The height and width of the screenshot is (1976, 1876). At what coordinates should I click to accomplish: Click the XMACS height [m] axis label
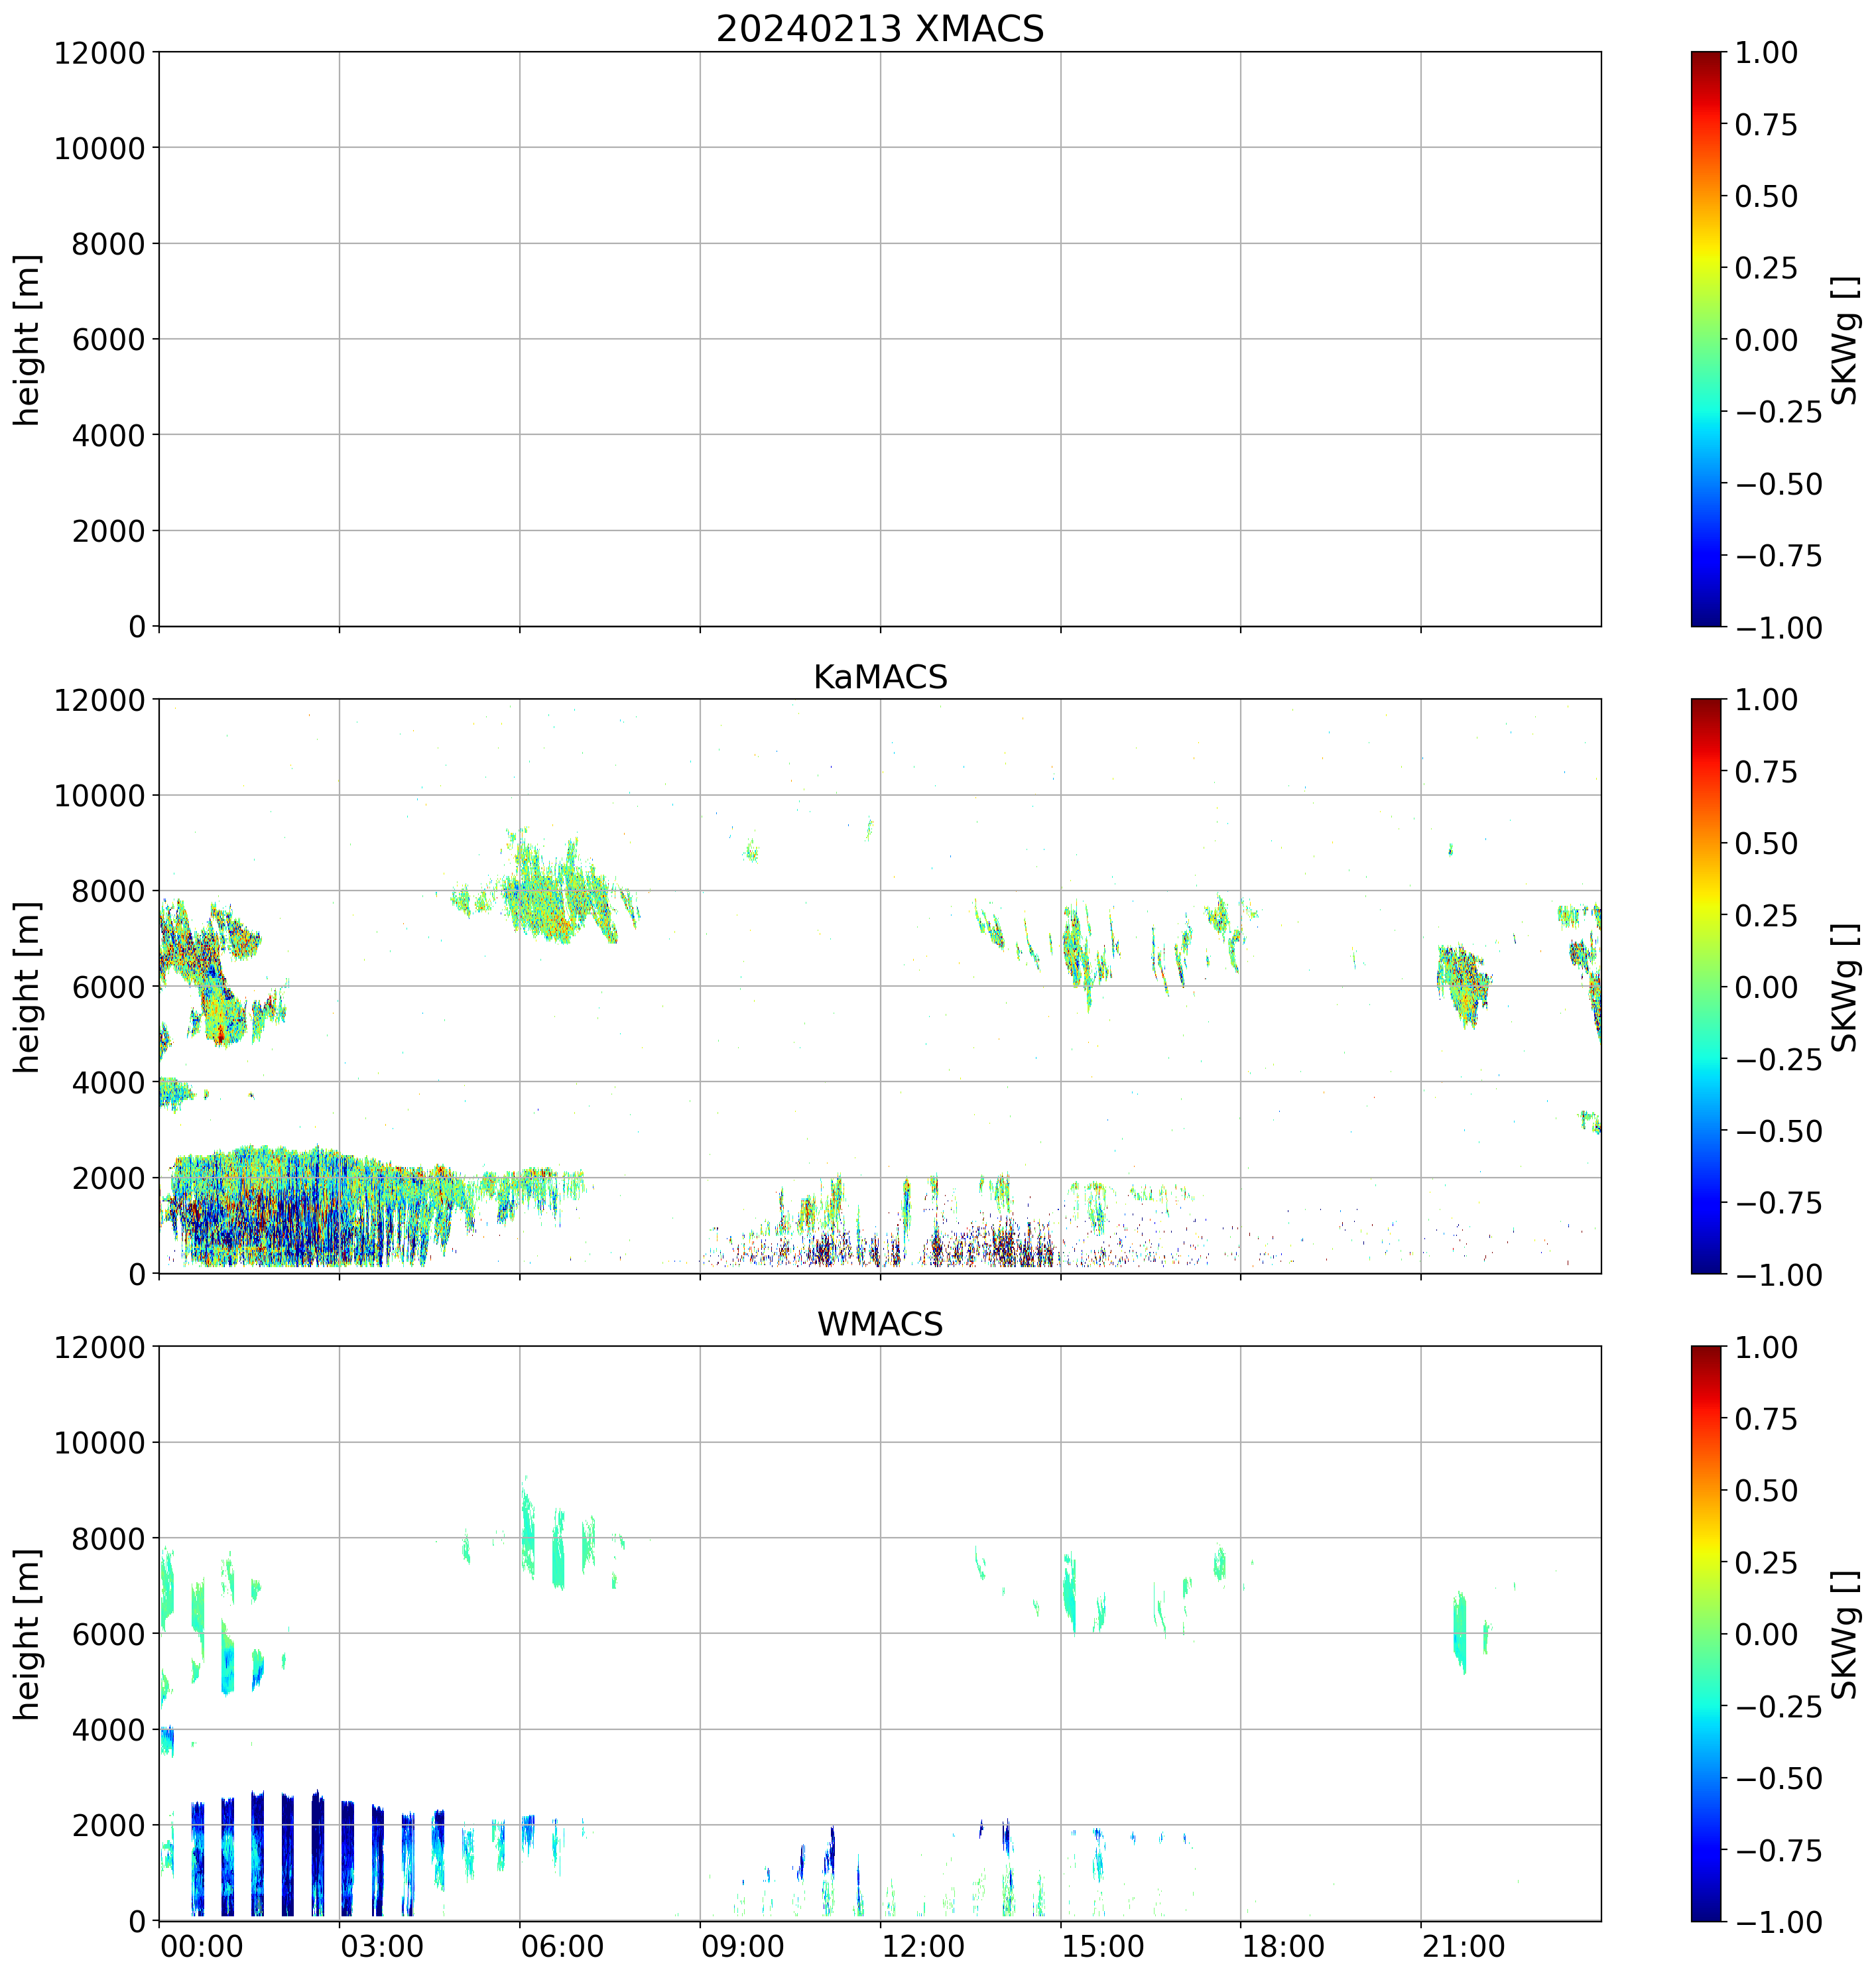click(28, 340)
